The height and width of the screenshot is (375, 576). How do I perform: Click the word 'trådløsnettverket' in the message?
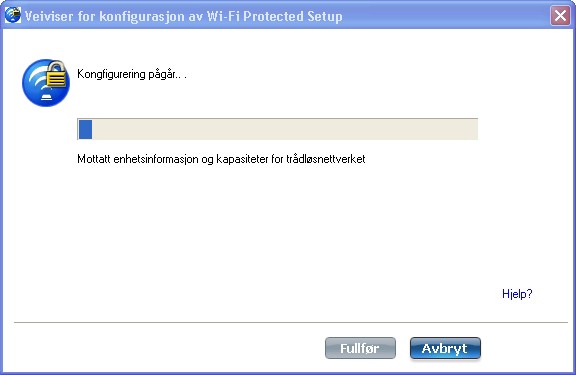click(x=325, y=159)
